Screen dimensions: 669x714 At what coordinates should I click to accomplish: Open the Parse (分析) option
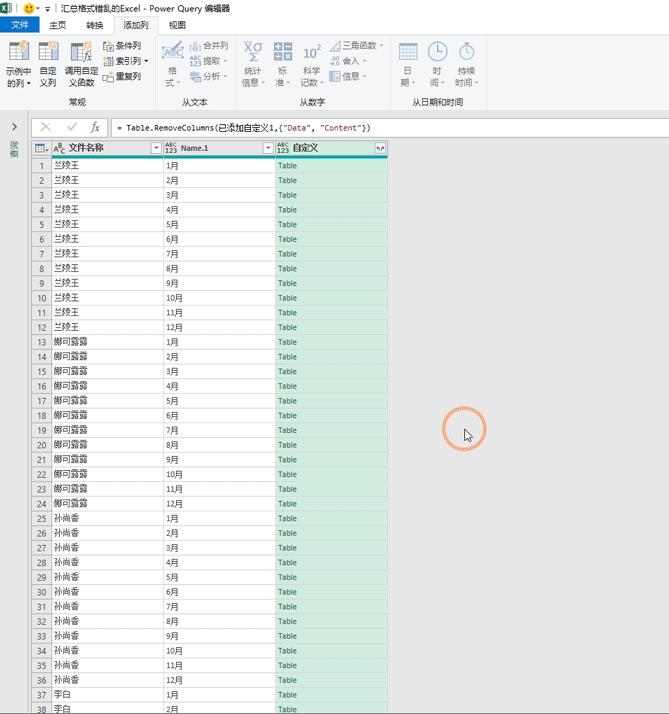[x=209, y=76]
